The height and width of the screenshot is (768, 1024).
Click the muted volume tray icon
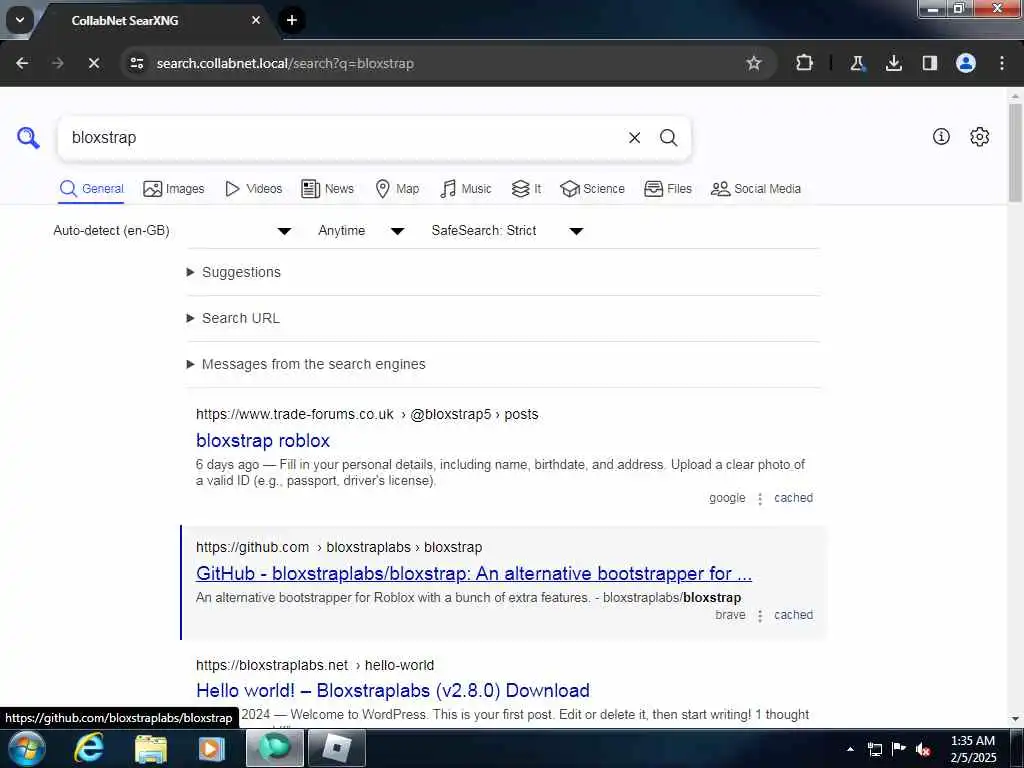coord(923,749)
